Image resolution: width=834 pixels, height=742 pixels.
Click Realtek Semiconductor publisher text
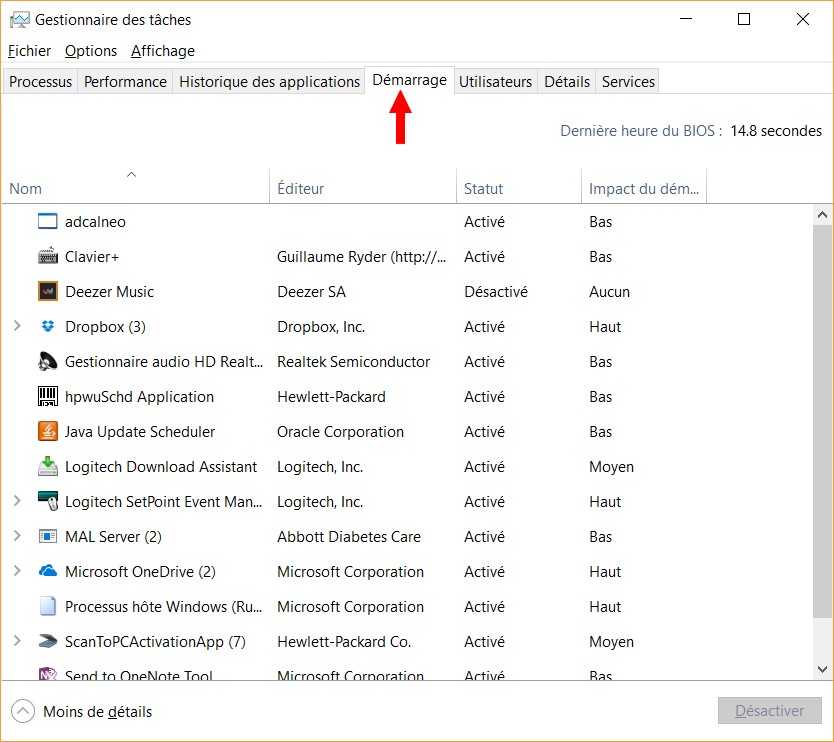coord(353,362)
